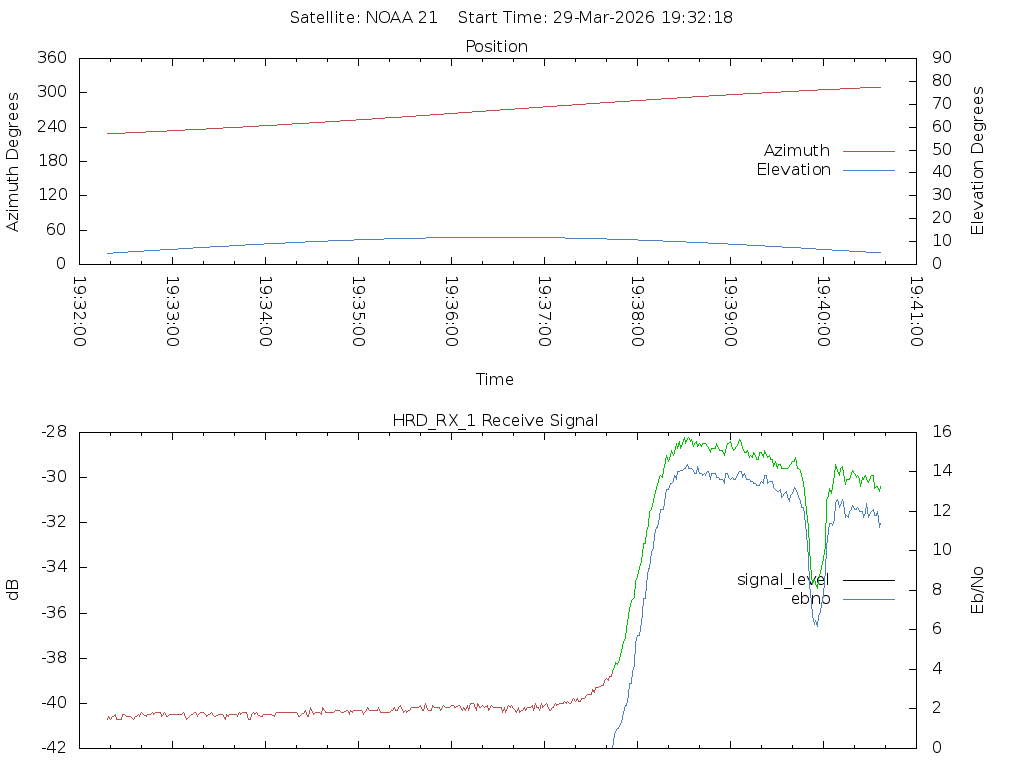The width and height of the screenshot is (1024, 768).
Task: Click the 19:39:00 time axis tick label
Action: tap(729, 312)
